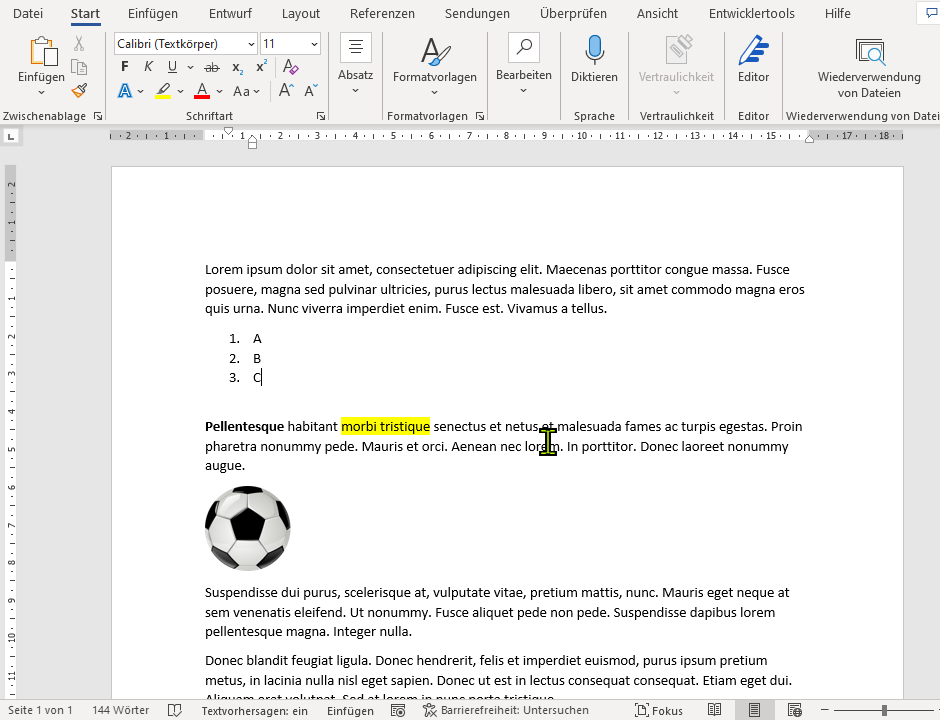Open the Zwischenablage dialog launcher

tap(98, 116)
